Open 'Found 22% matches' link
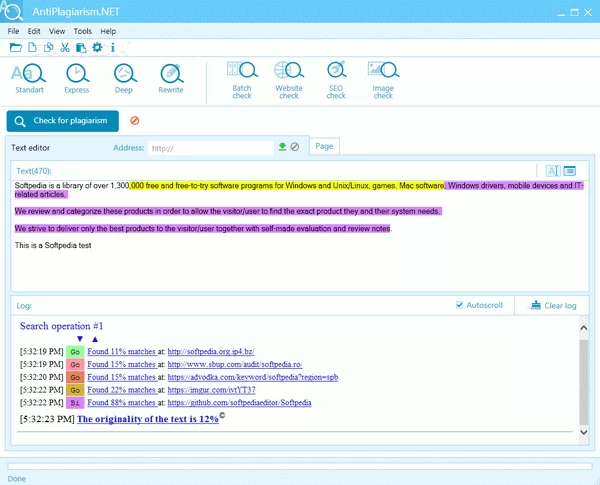Viewport: 600px width, 485px height. point(122,390)
